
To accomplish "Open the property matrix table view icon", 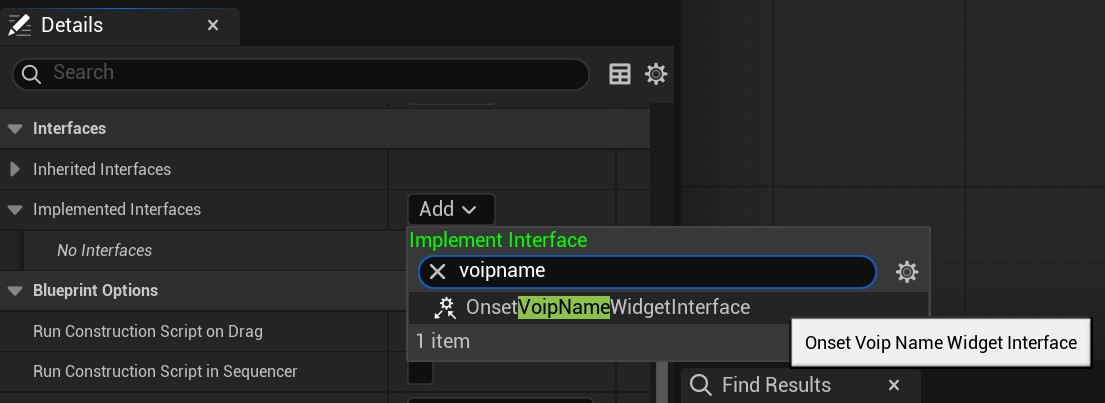I will [619, 74].
